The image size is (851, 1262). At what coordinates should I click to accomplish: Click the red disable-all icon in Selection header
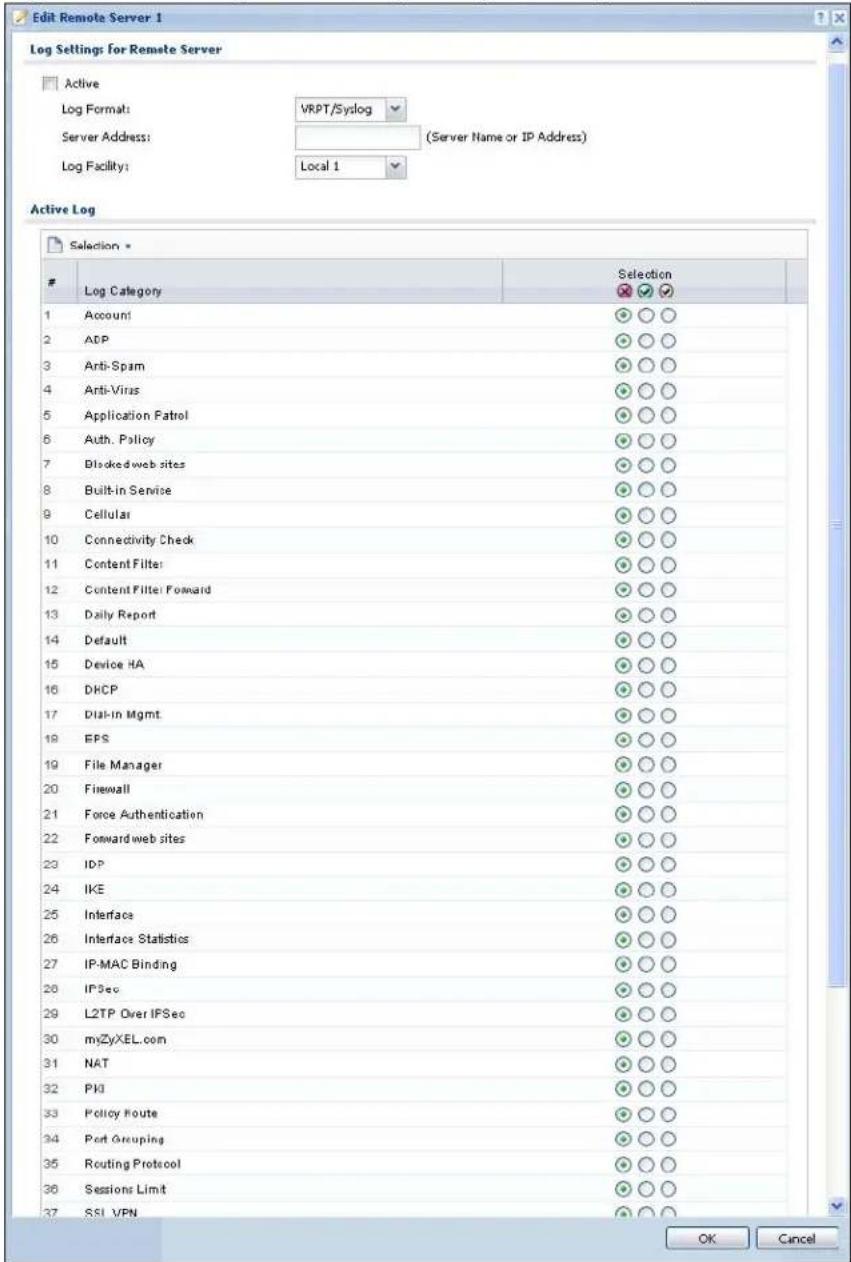[626, 292]
